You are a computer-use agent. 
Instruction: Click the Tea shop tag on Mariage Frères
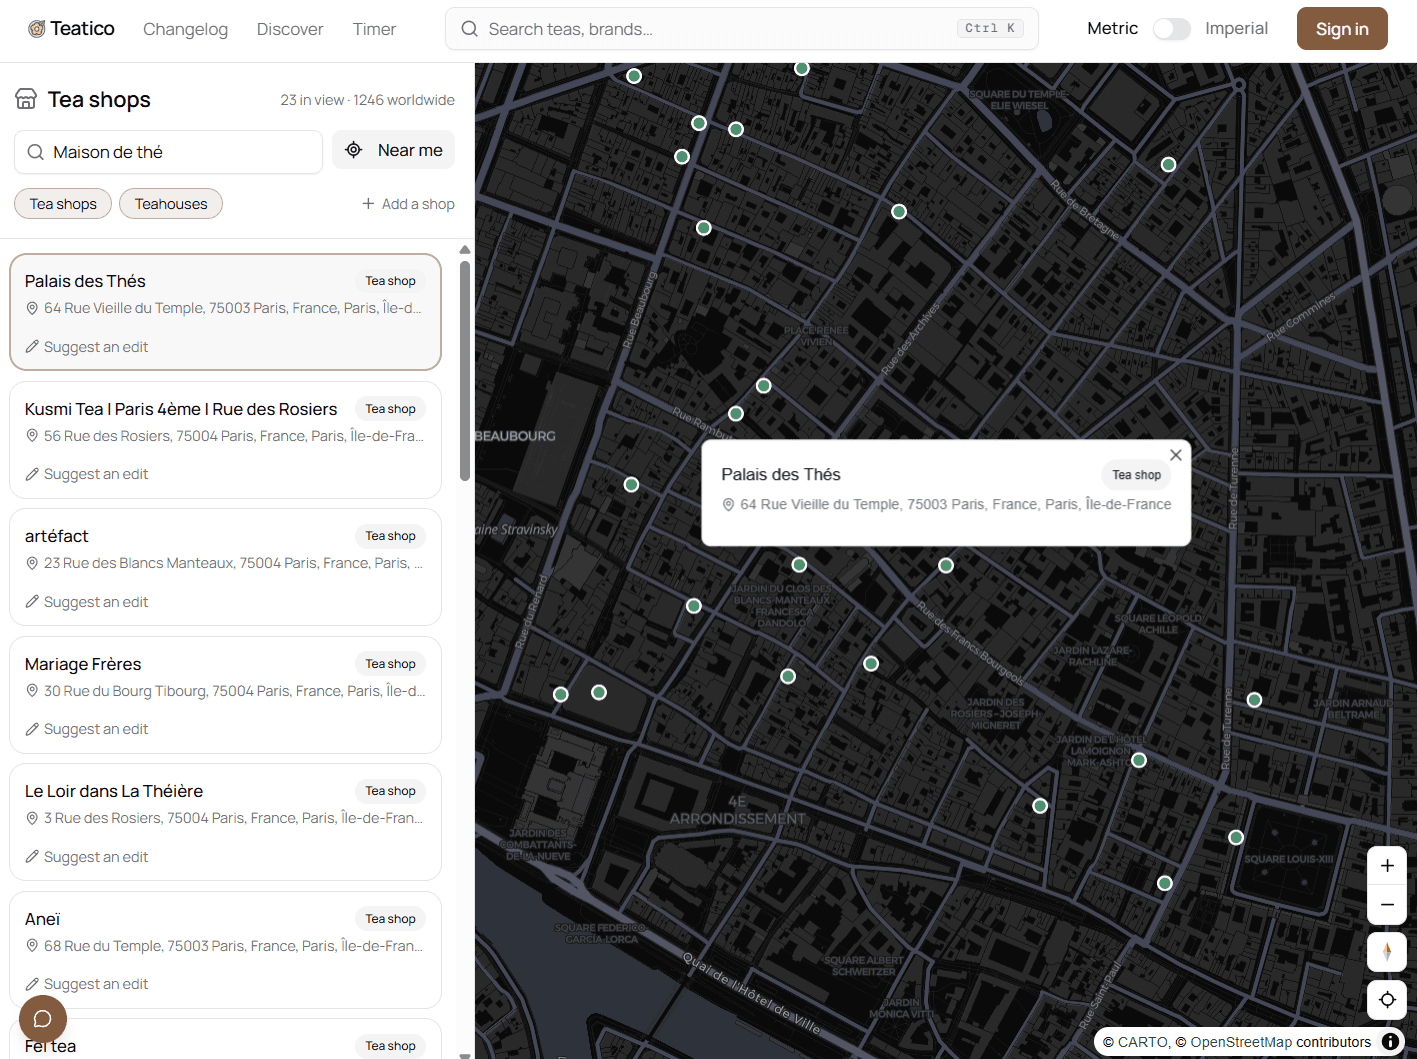[390, 664]
